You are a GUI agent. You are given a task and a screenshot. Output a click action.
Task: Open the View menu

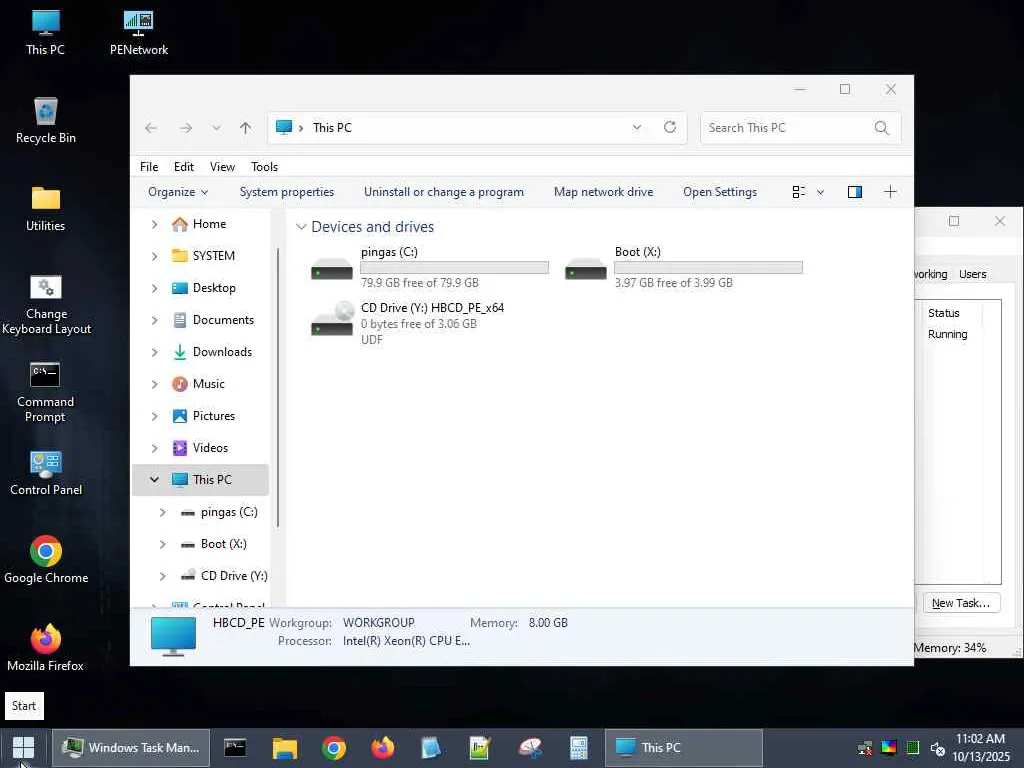pyautogui.click(x=222, y=167)
